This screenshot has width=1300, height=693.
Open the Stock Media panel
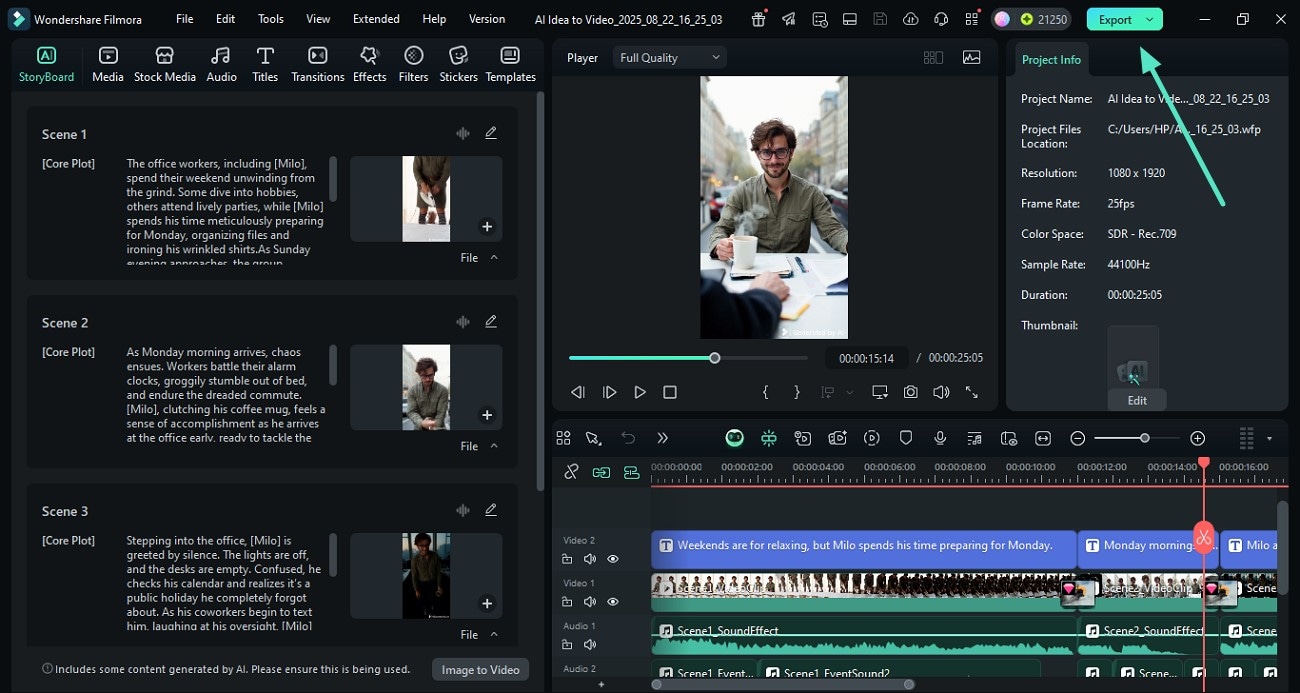click(165, 64)
